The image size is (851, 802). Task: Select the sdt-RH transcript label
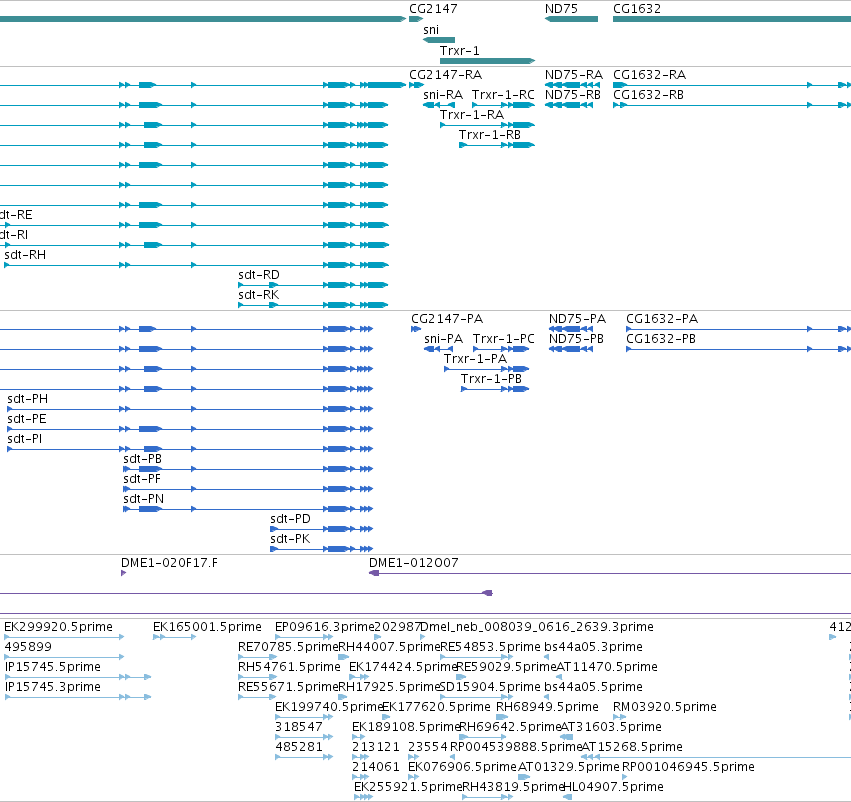pyautogui.click(x=25, y=254)
